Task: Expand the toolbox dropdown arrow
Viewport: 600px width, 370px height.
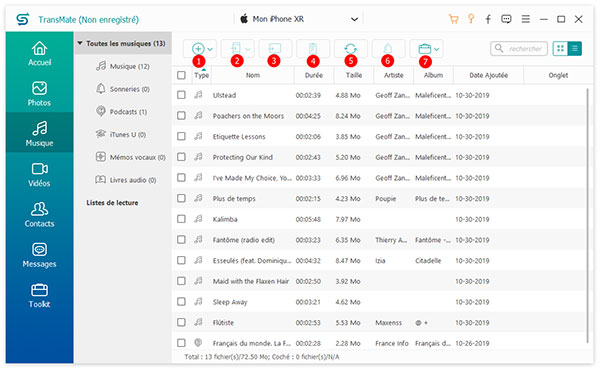Action: click(437, 49)
